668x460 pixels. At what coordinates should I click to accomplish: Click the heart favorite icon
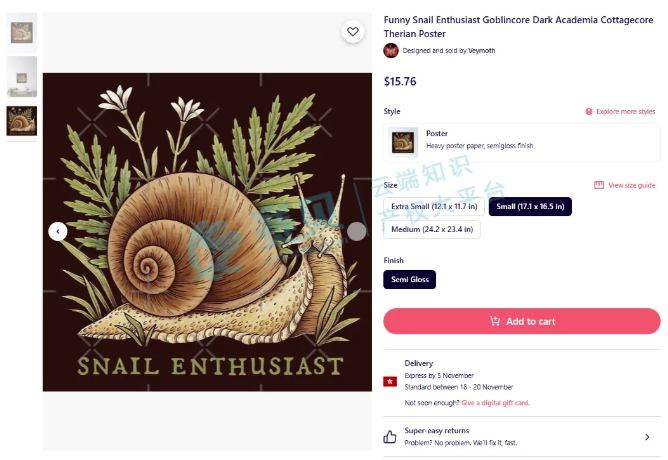coord(353,32)
